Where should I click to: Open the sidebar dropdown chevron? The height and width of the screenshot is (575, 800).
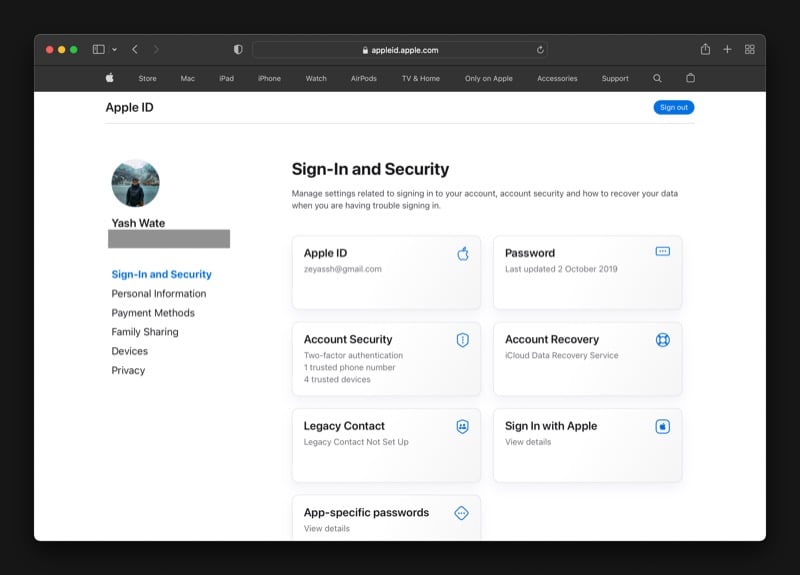[114, 49]
